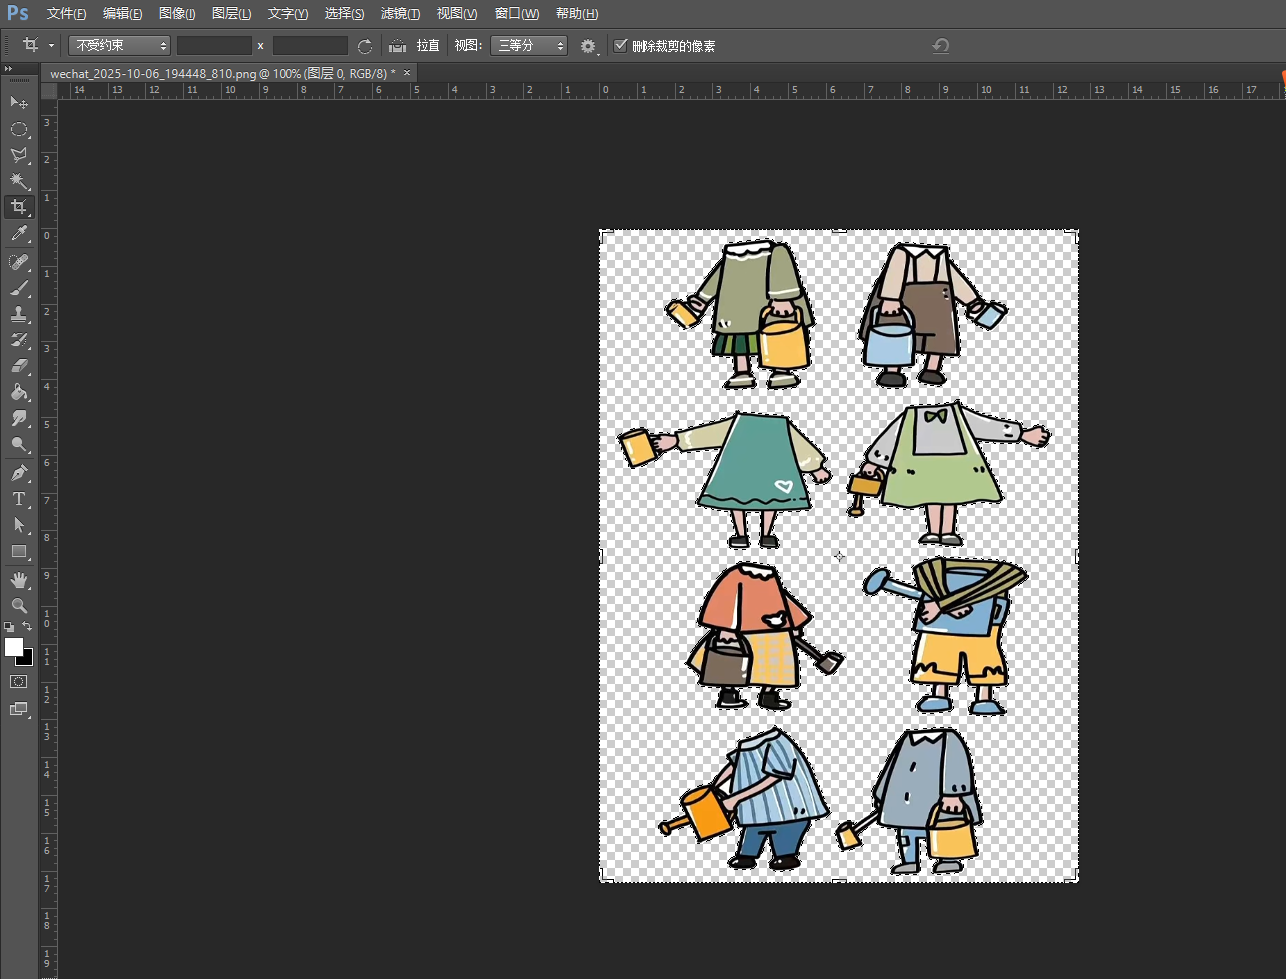Click the foreground color swatch
Viewport: 1286px width, 979px height.
click(14, 647)
